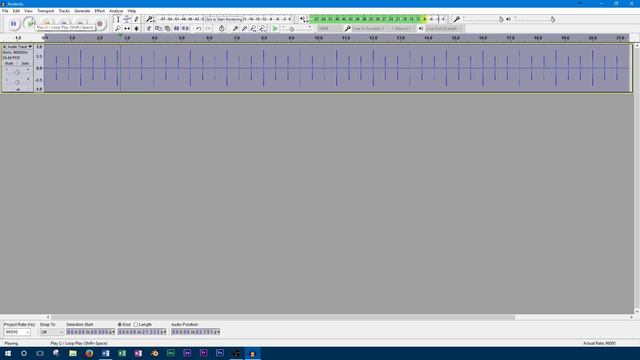Viewport: 640px width, 360px height.
Task: Click the Sync-Lock tracks clock icon
Action: [x=221, y=29]
